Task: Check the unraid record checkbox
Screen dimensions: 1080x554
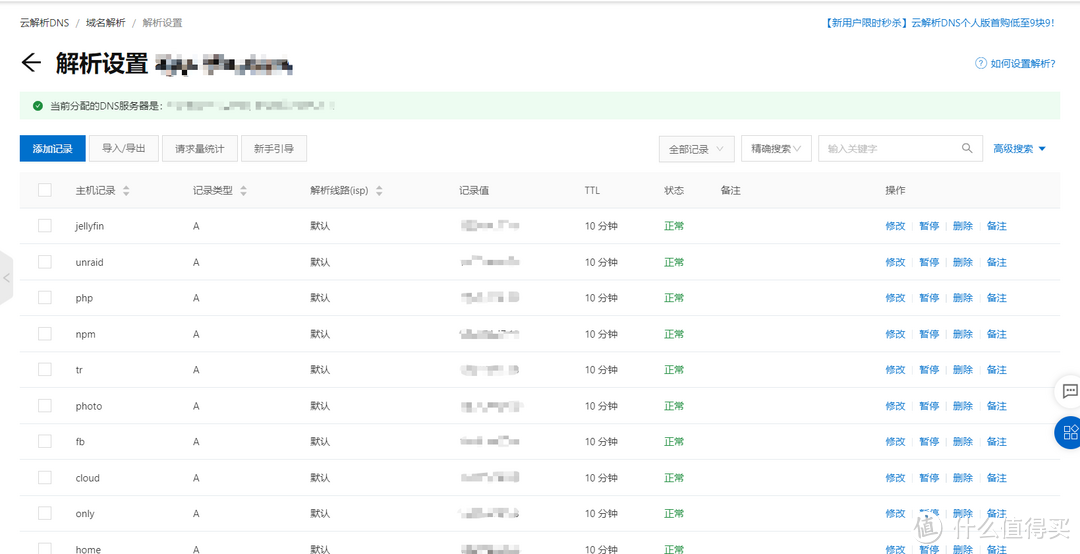Action: click(45, 262)
